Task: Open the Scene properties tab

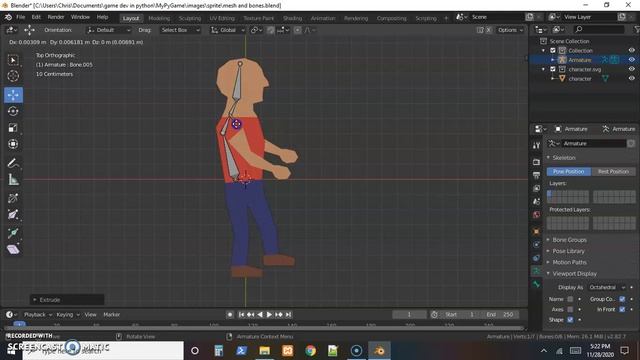Action: point(536,201)
